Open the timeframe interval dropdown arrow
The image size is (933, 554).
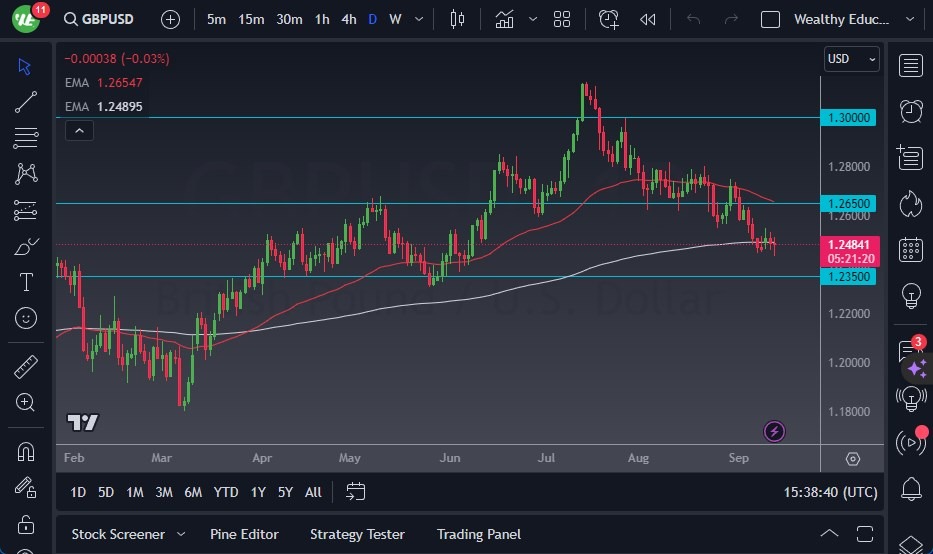tap(418, 19)
